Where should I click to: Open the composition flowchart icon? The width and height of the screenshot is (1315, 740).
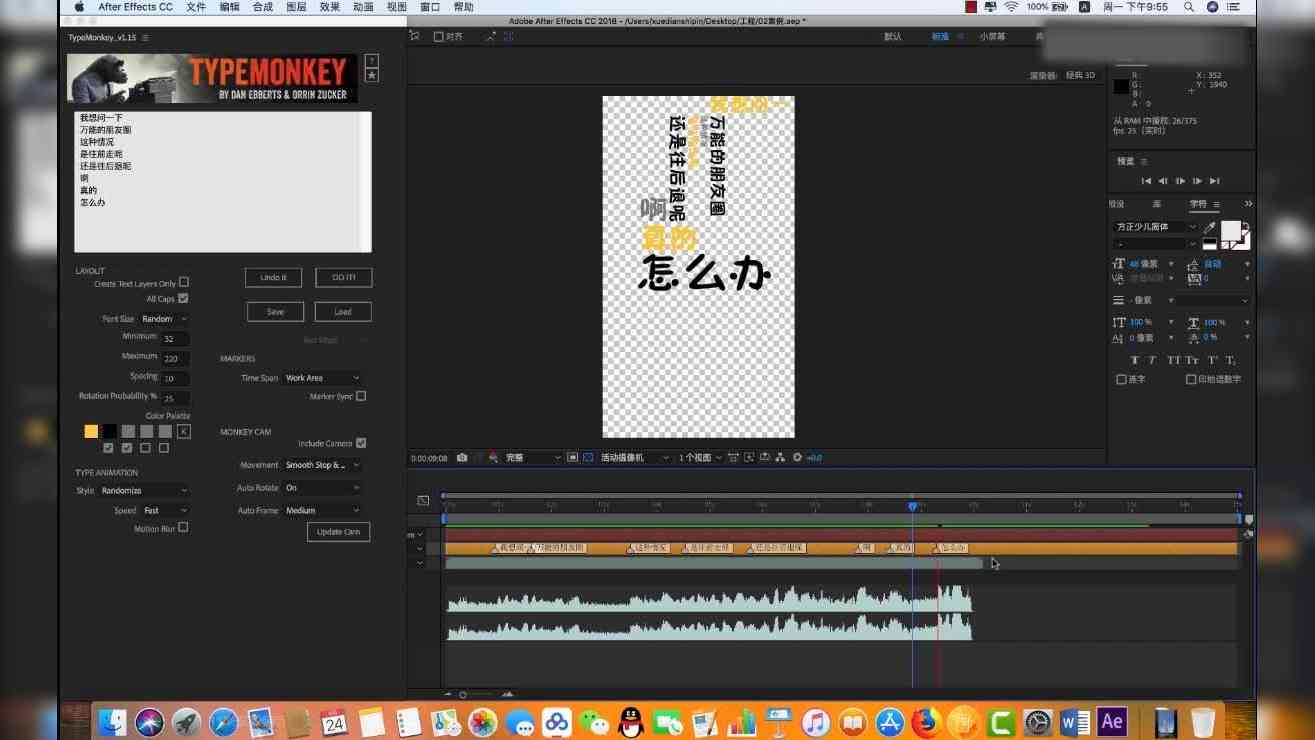tap(780, 457)
